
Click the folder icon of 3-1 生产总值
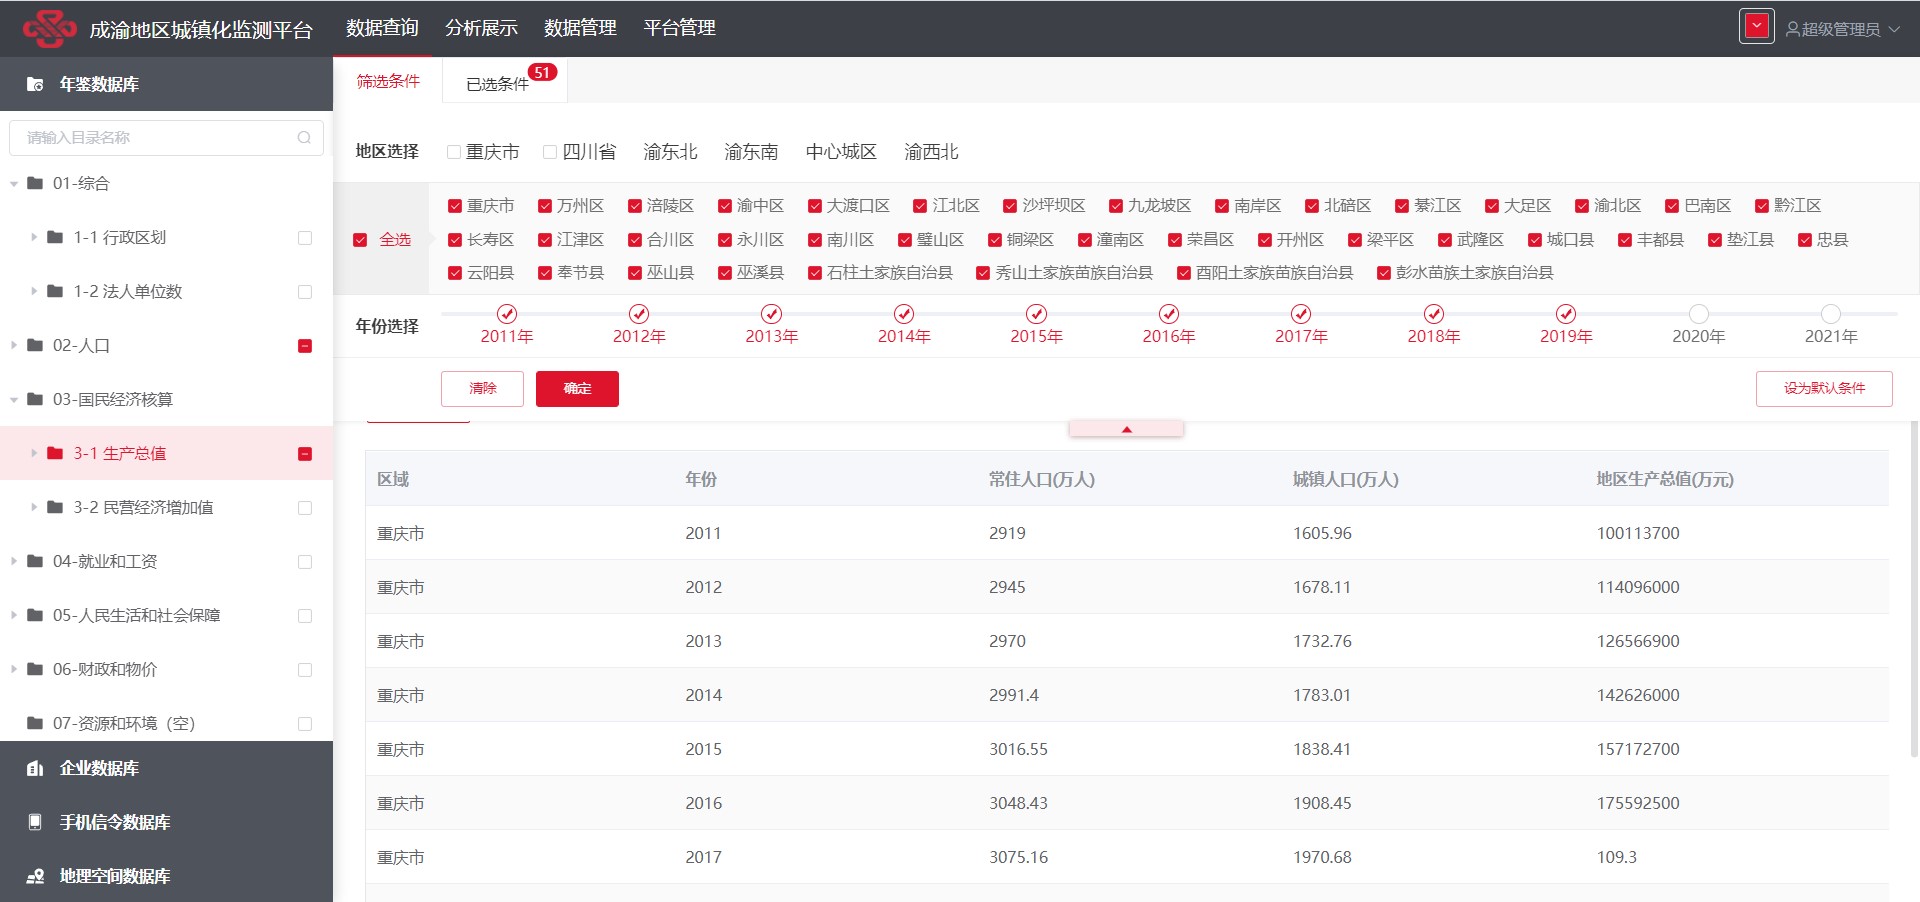55,453
